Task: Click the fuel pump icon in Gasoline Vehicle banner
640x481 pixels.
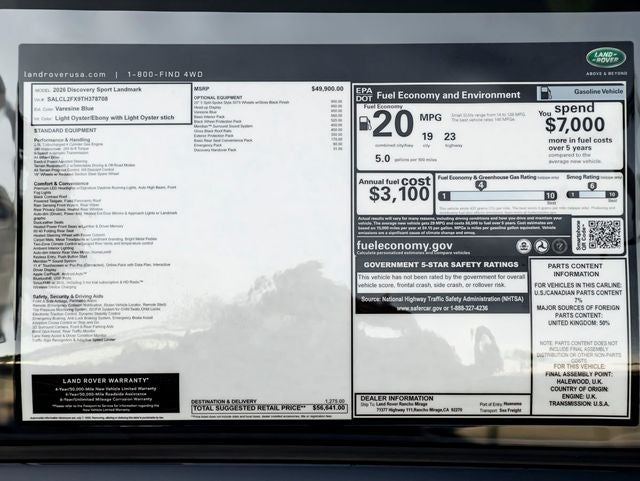Action: coord(544,93)
